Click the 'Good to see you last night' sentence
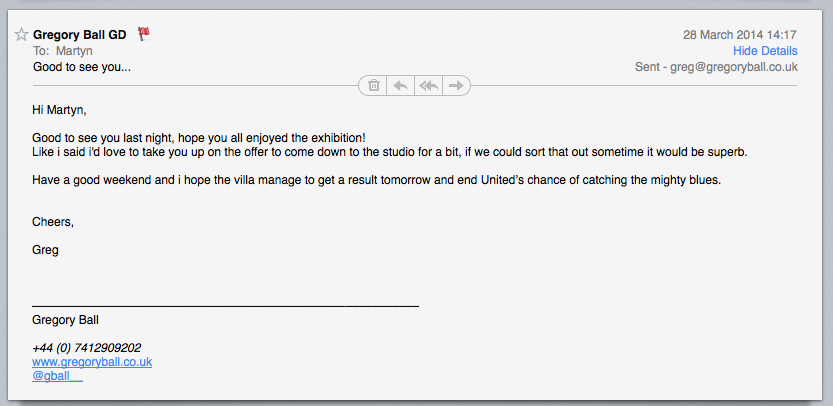 199,137
